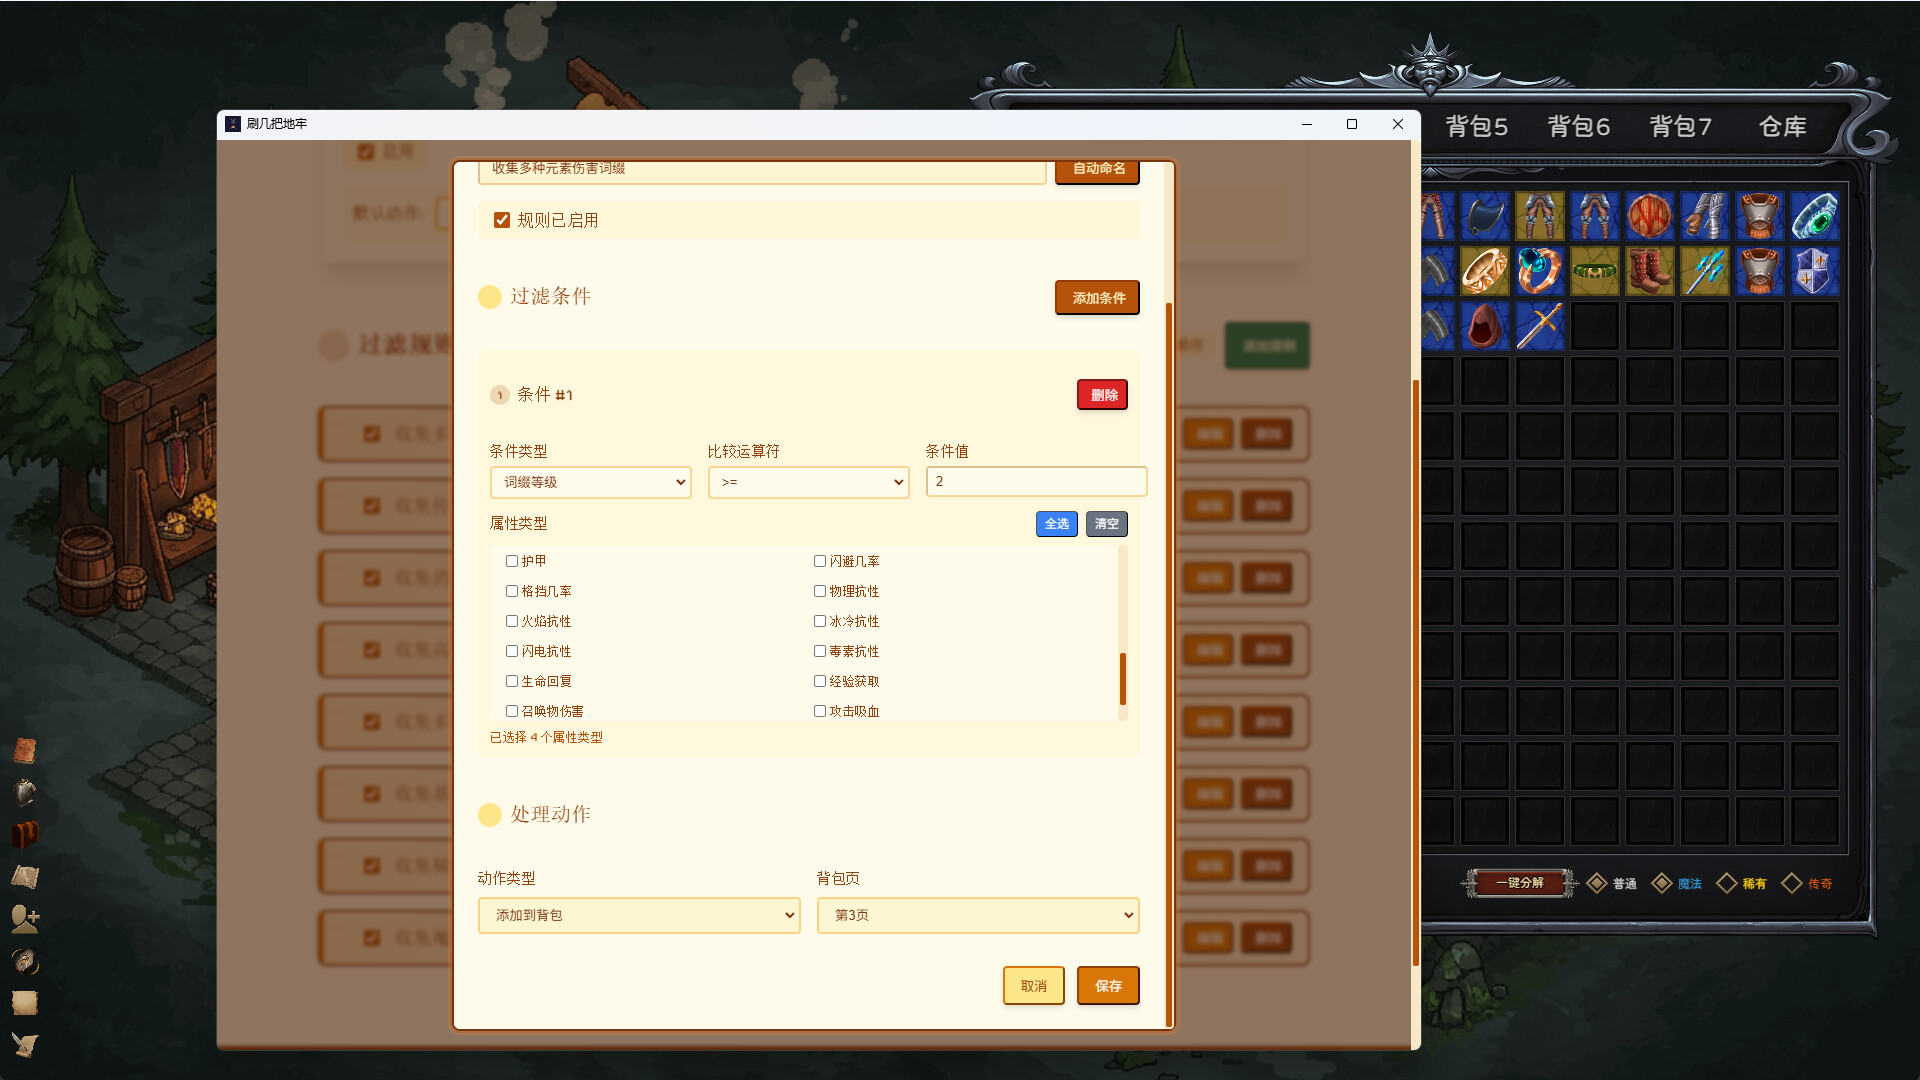
Task: Open the equipment armor icon in sidebar
Action: (25, 792)
